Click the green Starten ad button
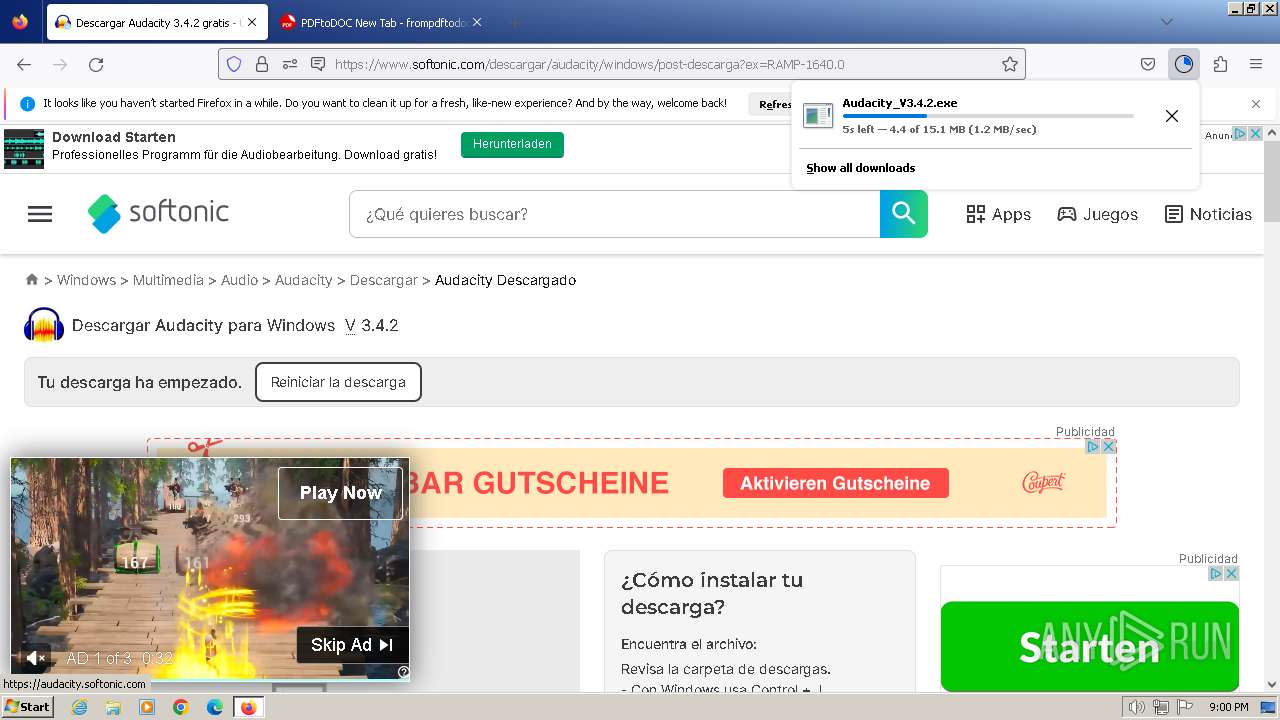Viewport: 1280px width, 720px height. point(1089,646)
